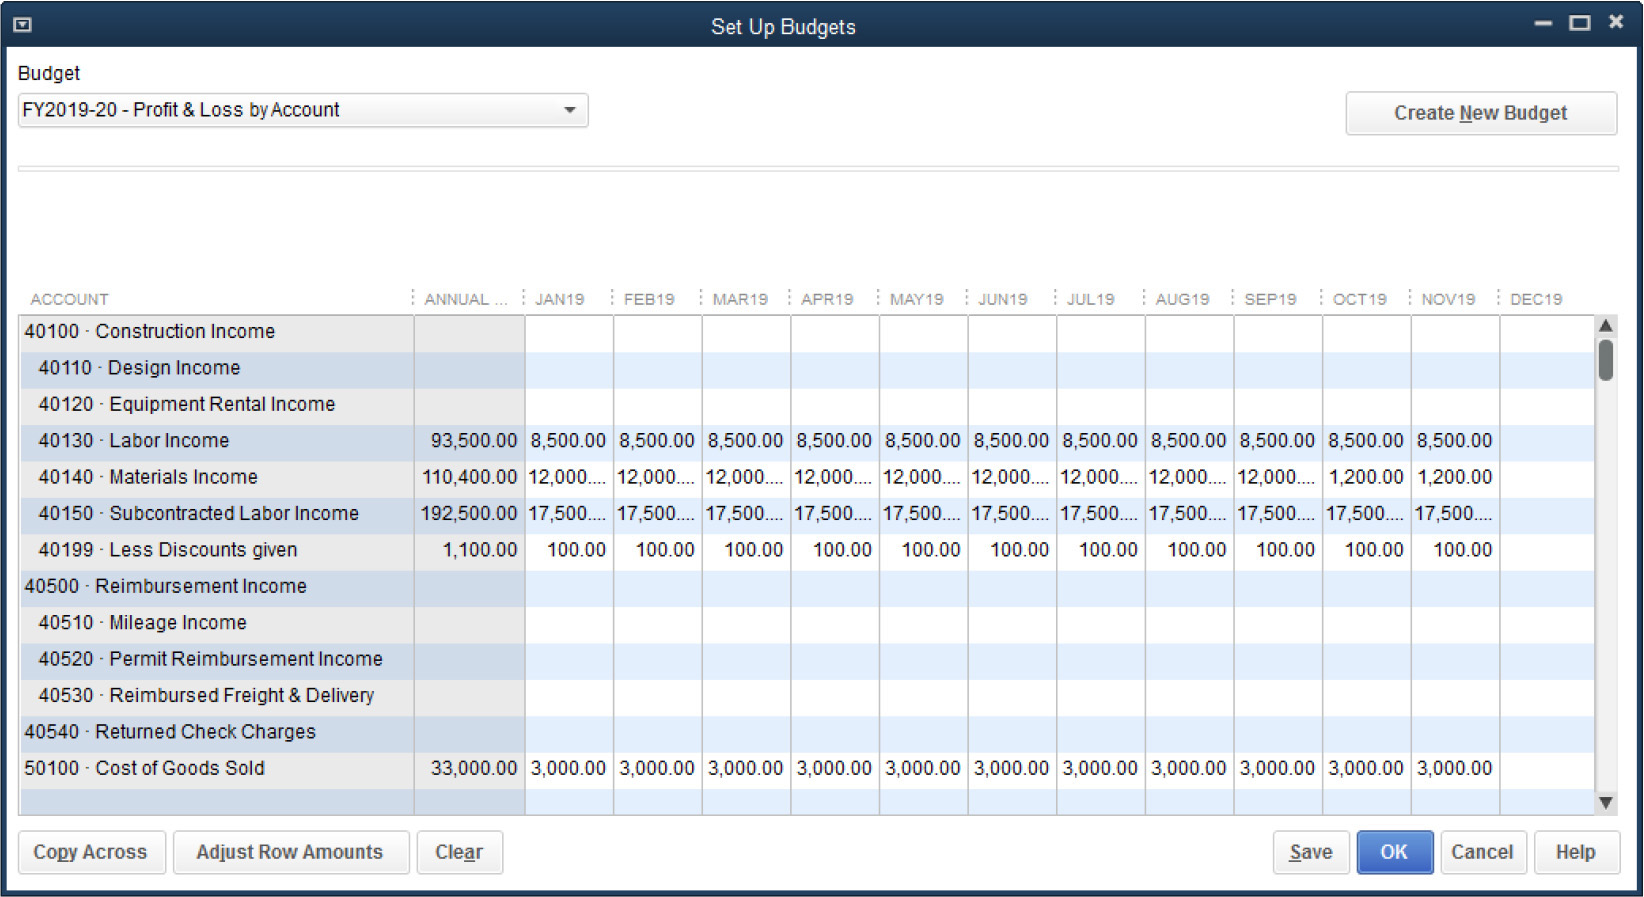Cancel the budget setup dialog

tap(1482, 852)
